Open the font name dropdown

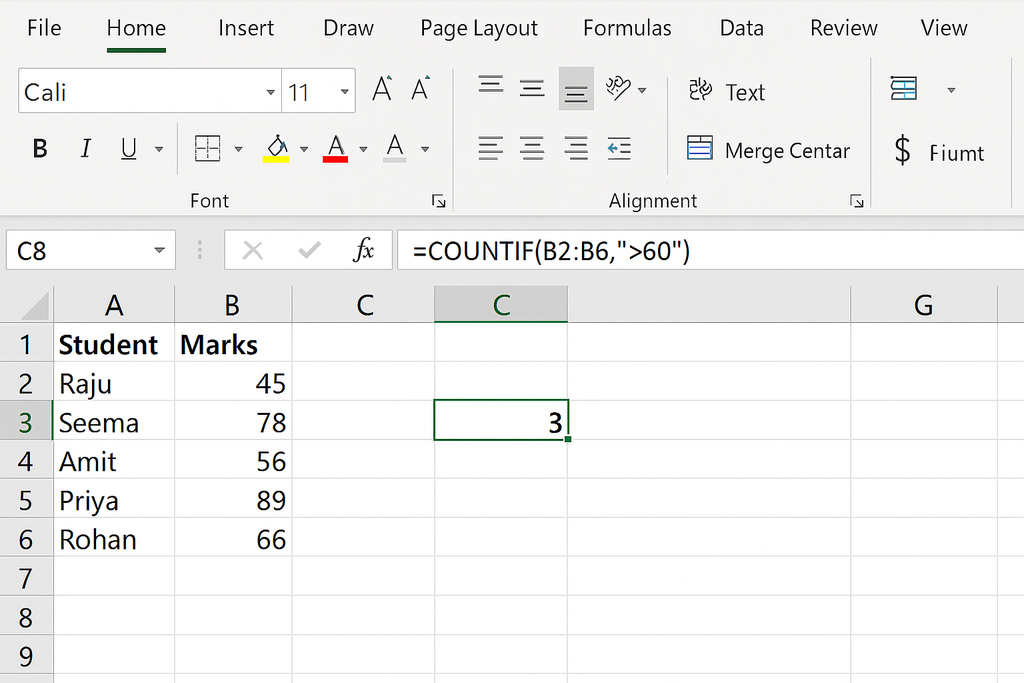(270, 90)
